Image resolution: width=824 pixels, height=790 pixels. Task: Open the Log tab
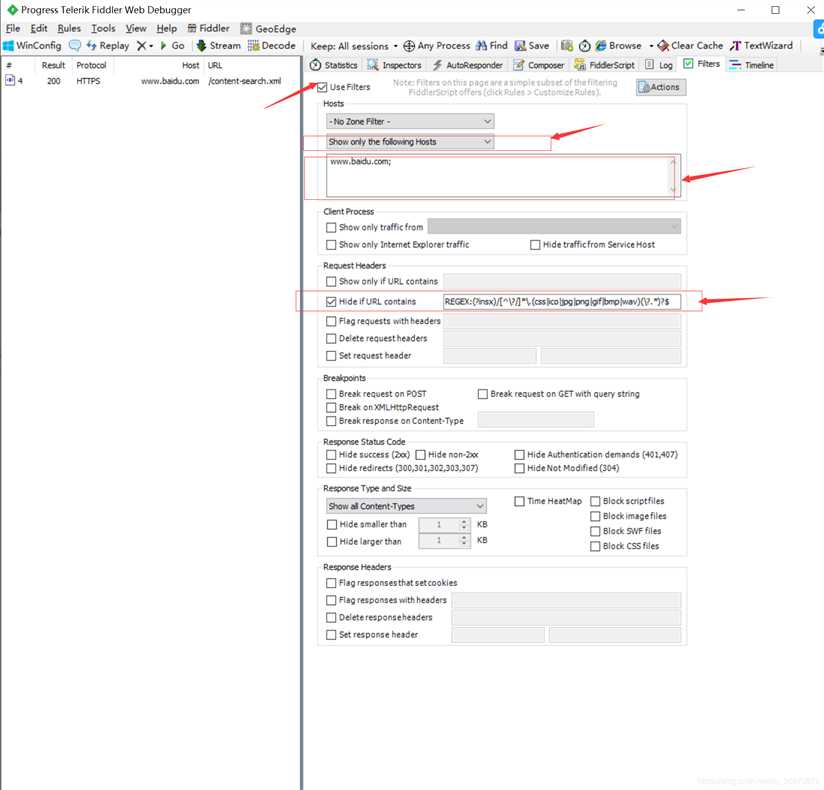click(659, 65)
